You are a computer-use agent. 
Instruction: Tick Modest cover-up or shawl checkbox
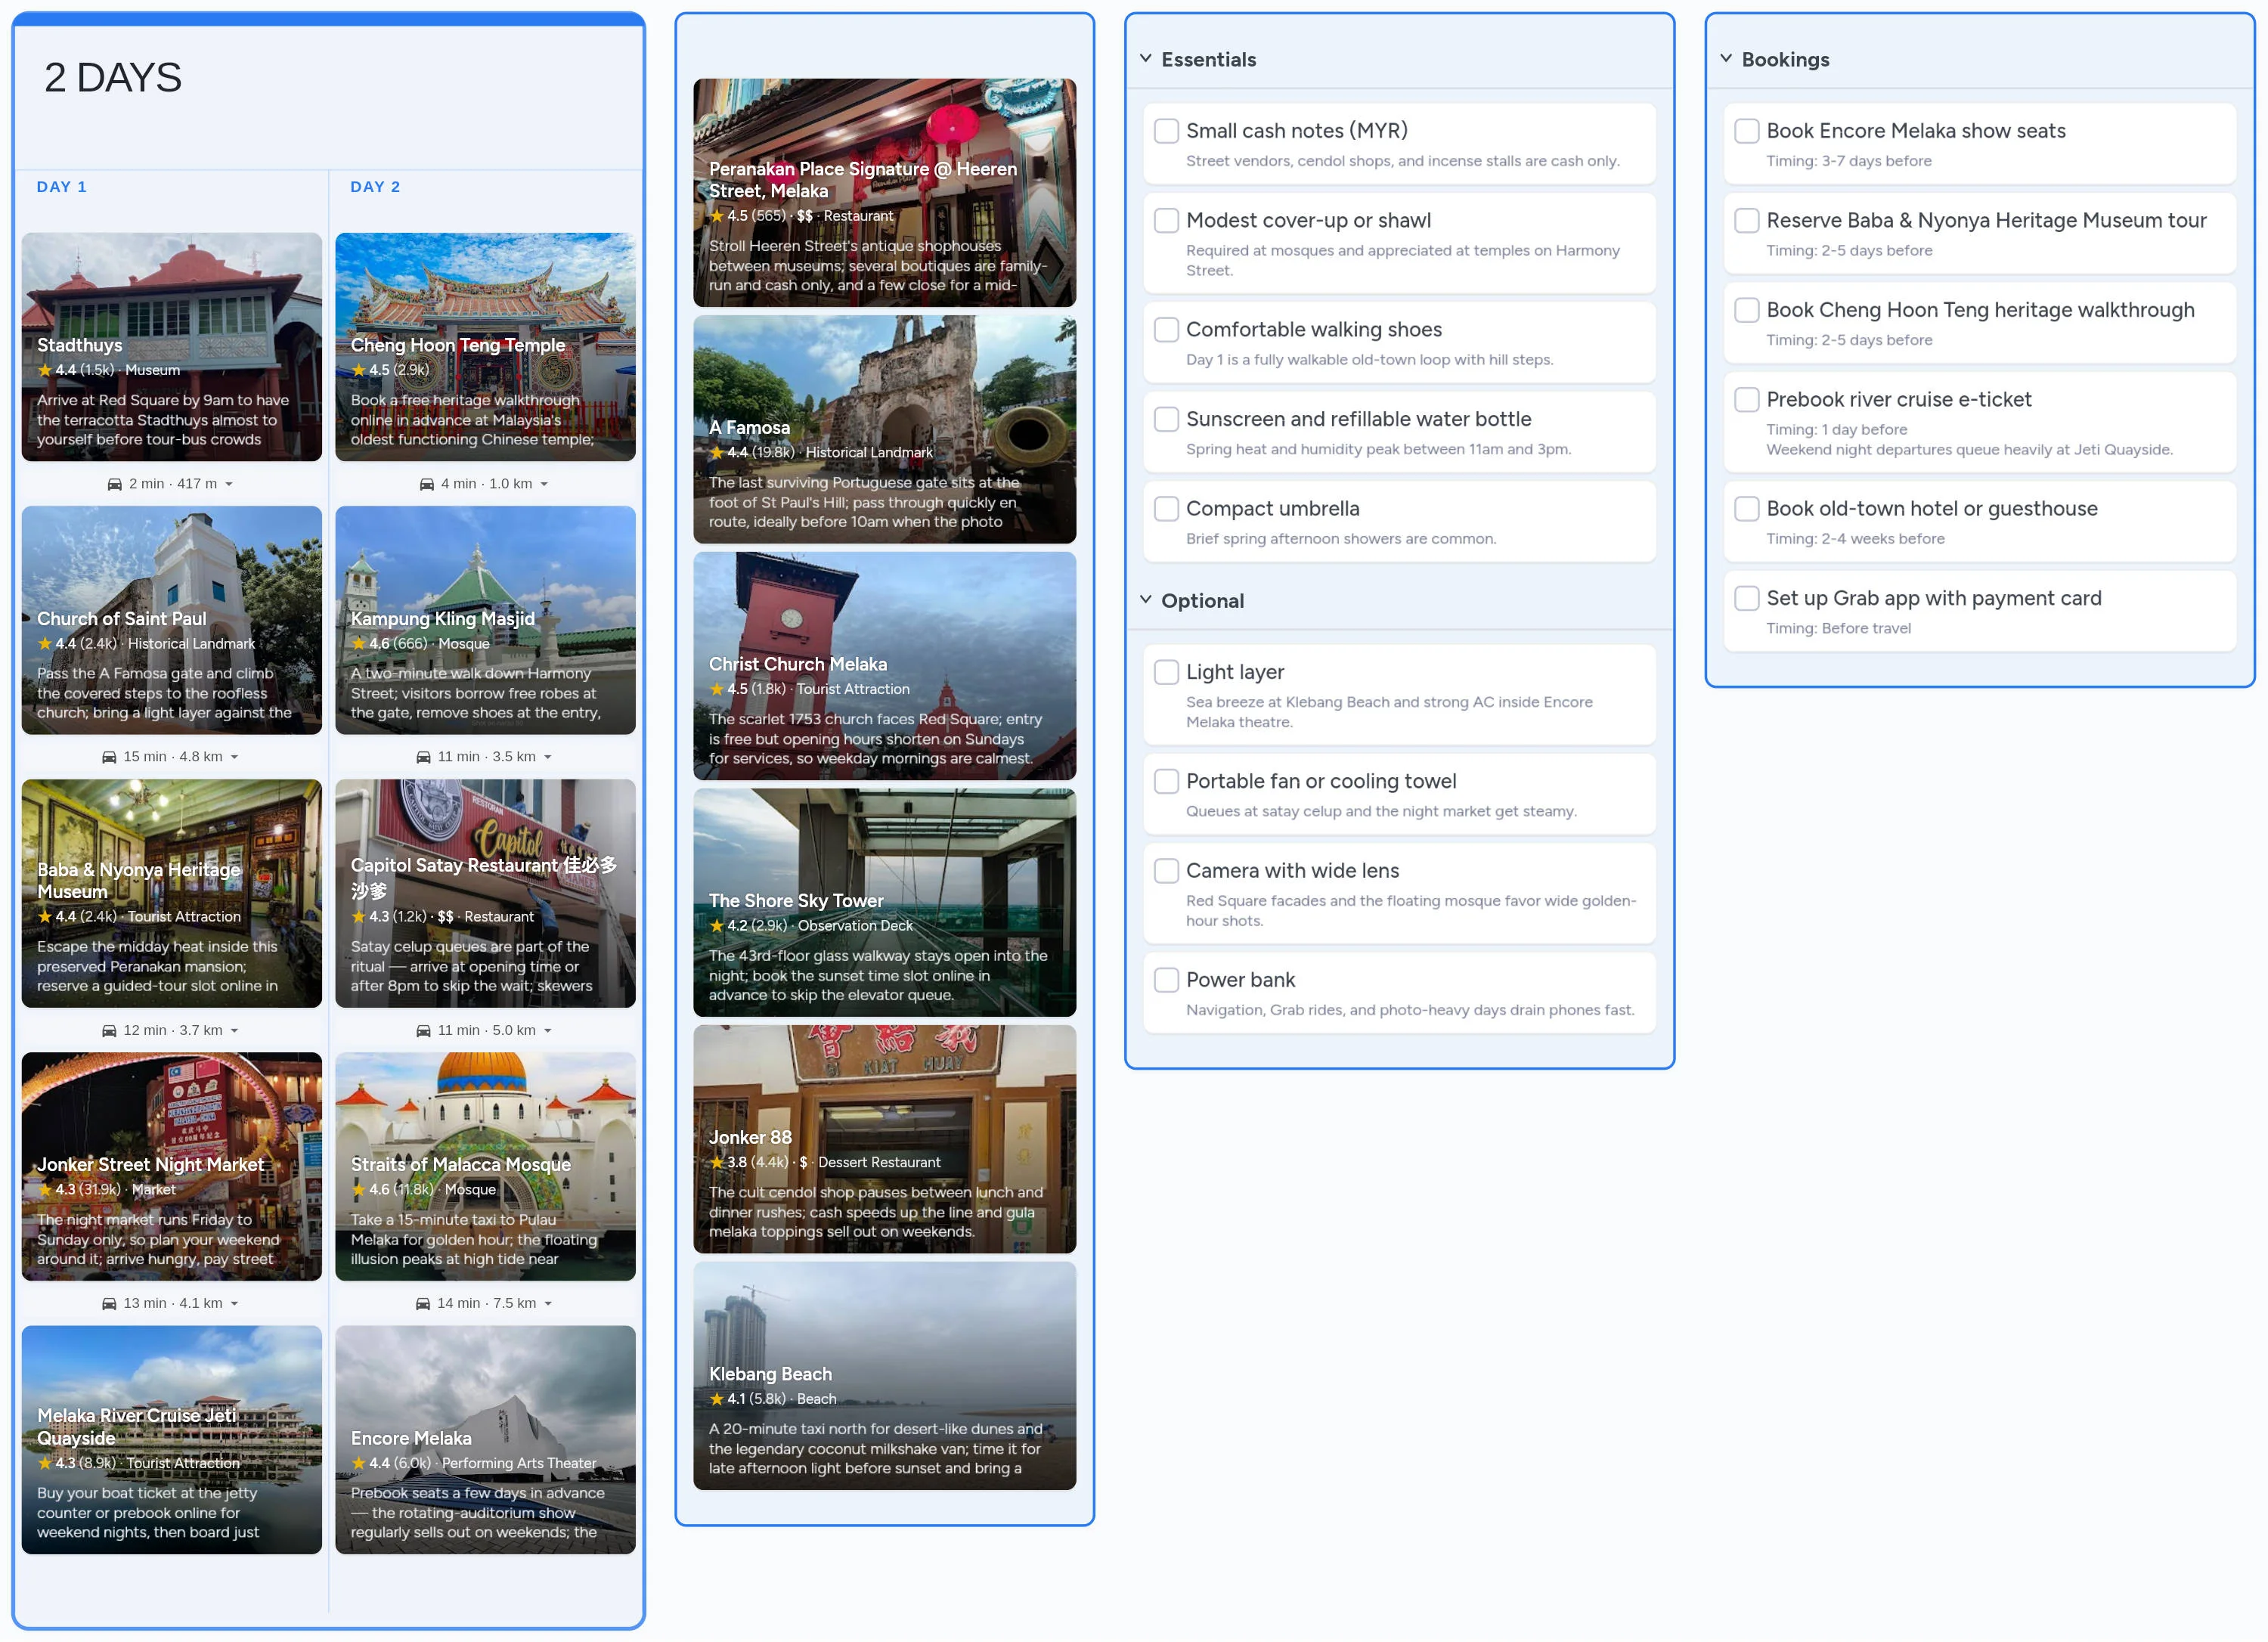pos(1166,221)
